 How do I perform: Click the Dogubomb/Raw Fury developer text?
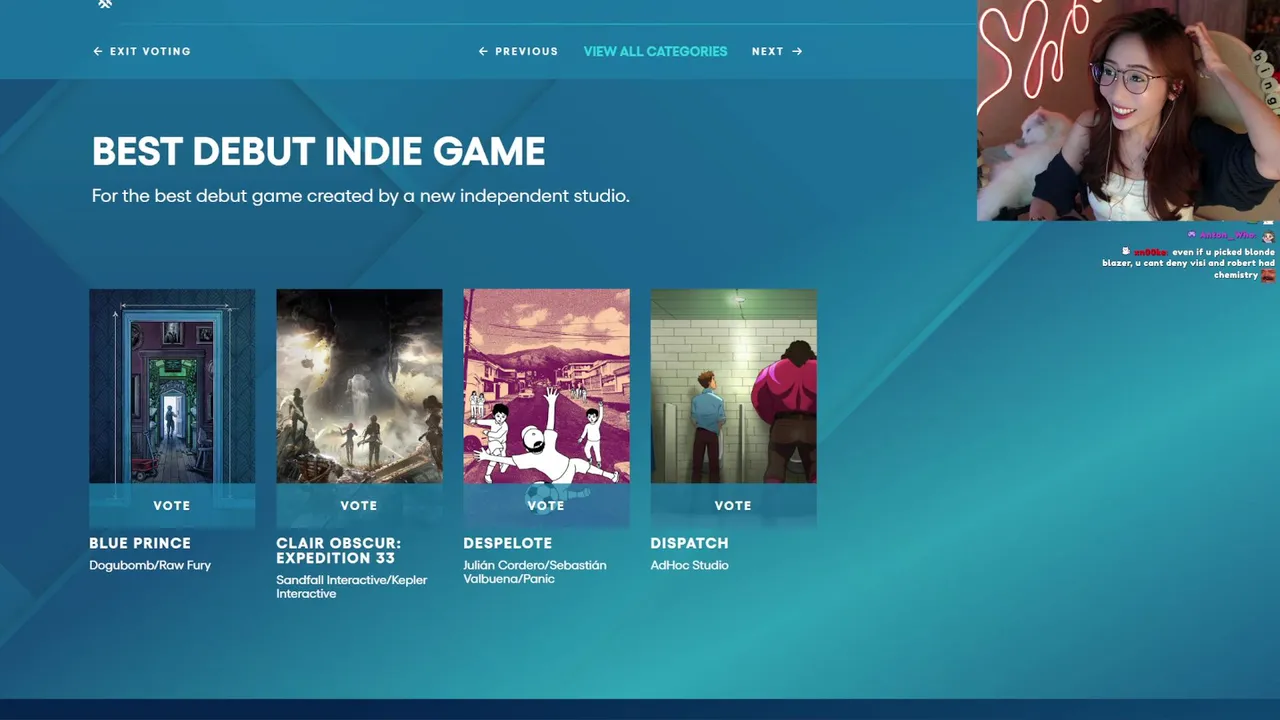pos(150,565)
